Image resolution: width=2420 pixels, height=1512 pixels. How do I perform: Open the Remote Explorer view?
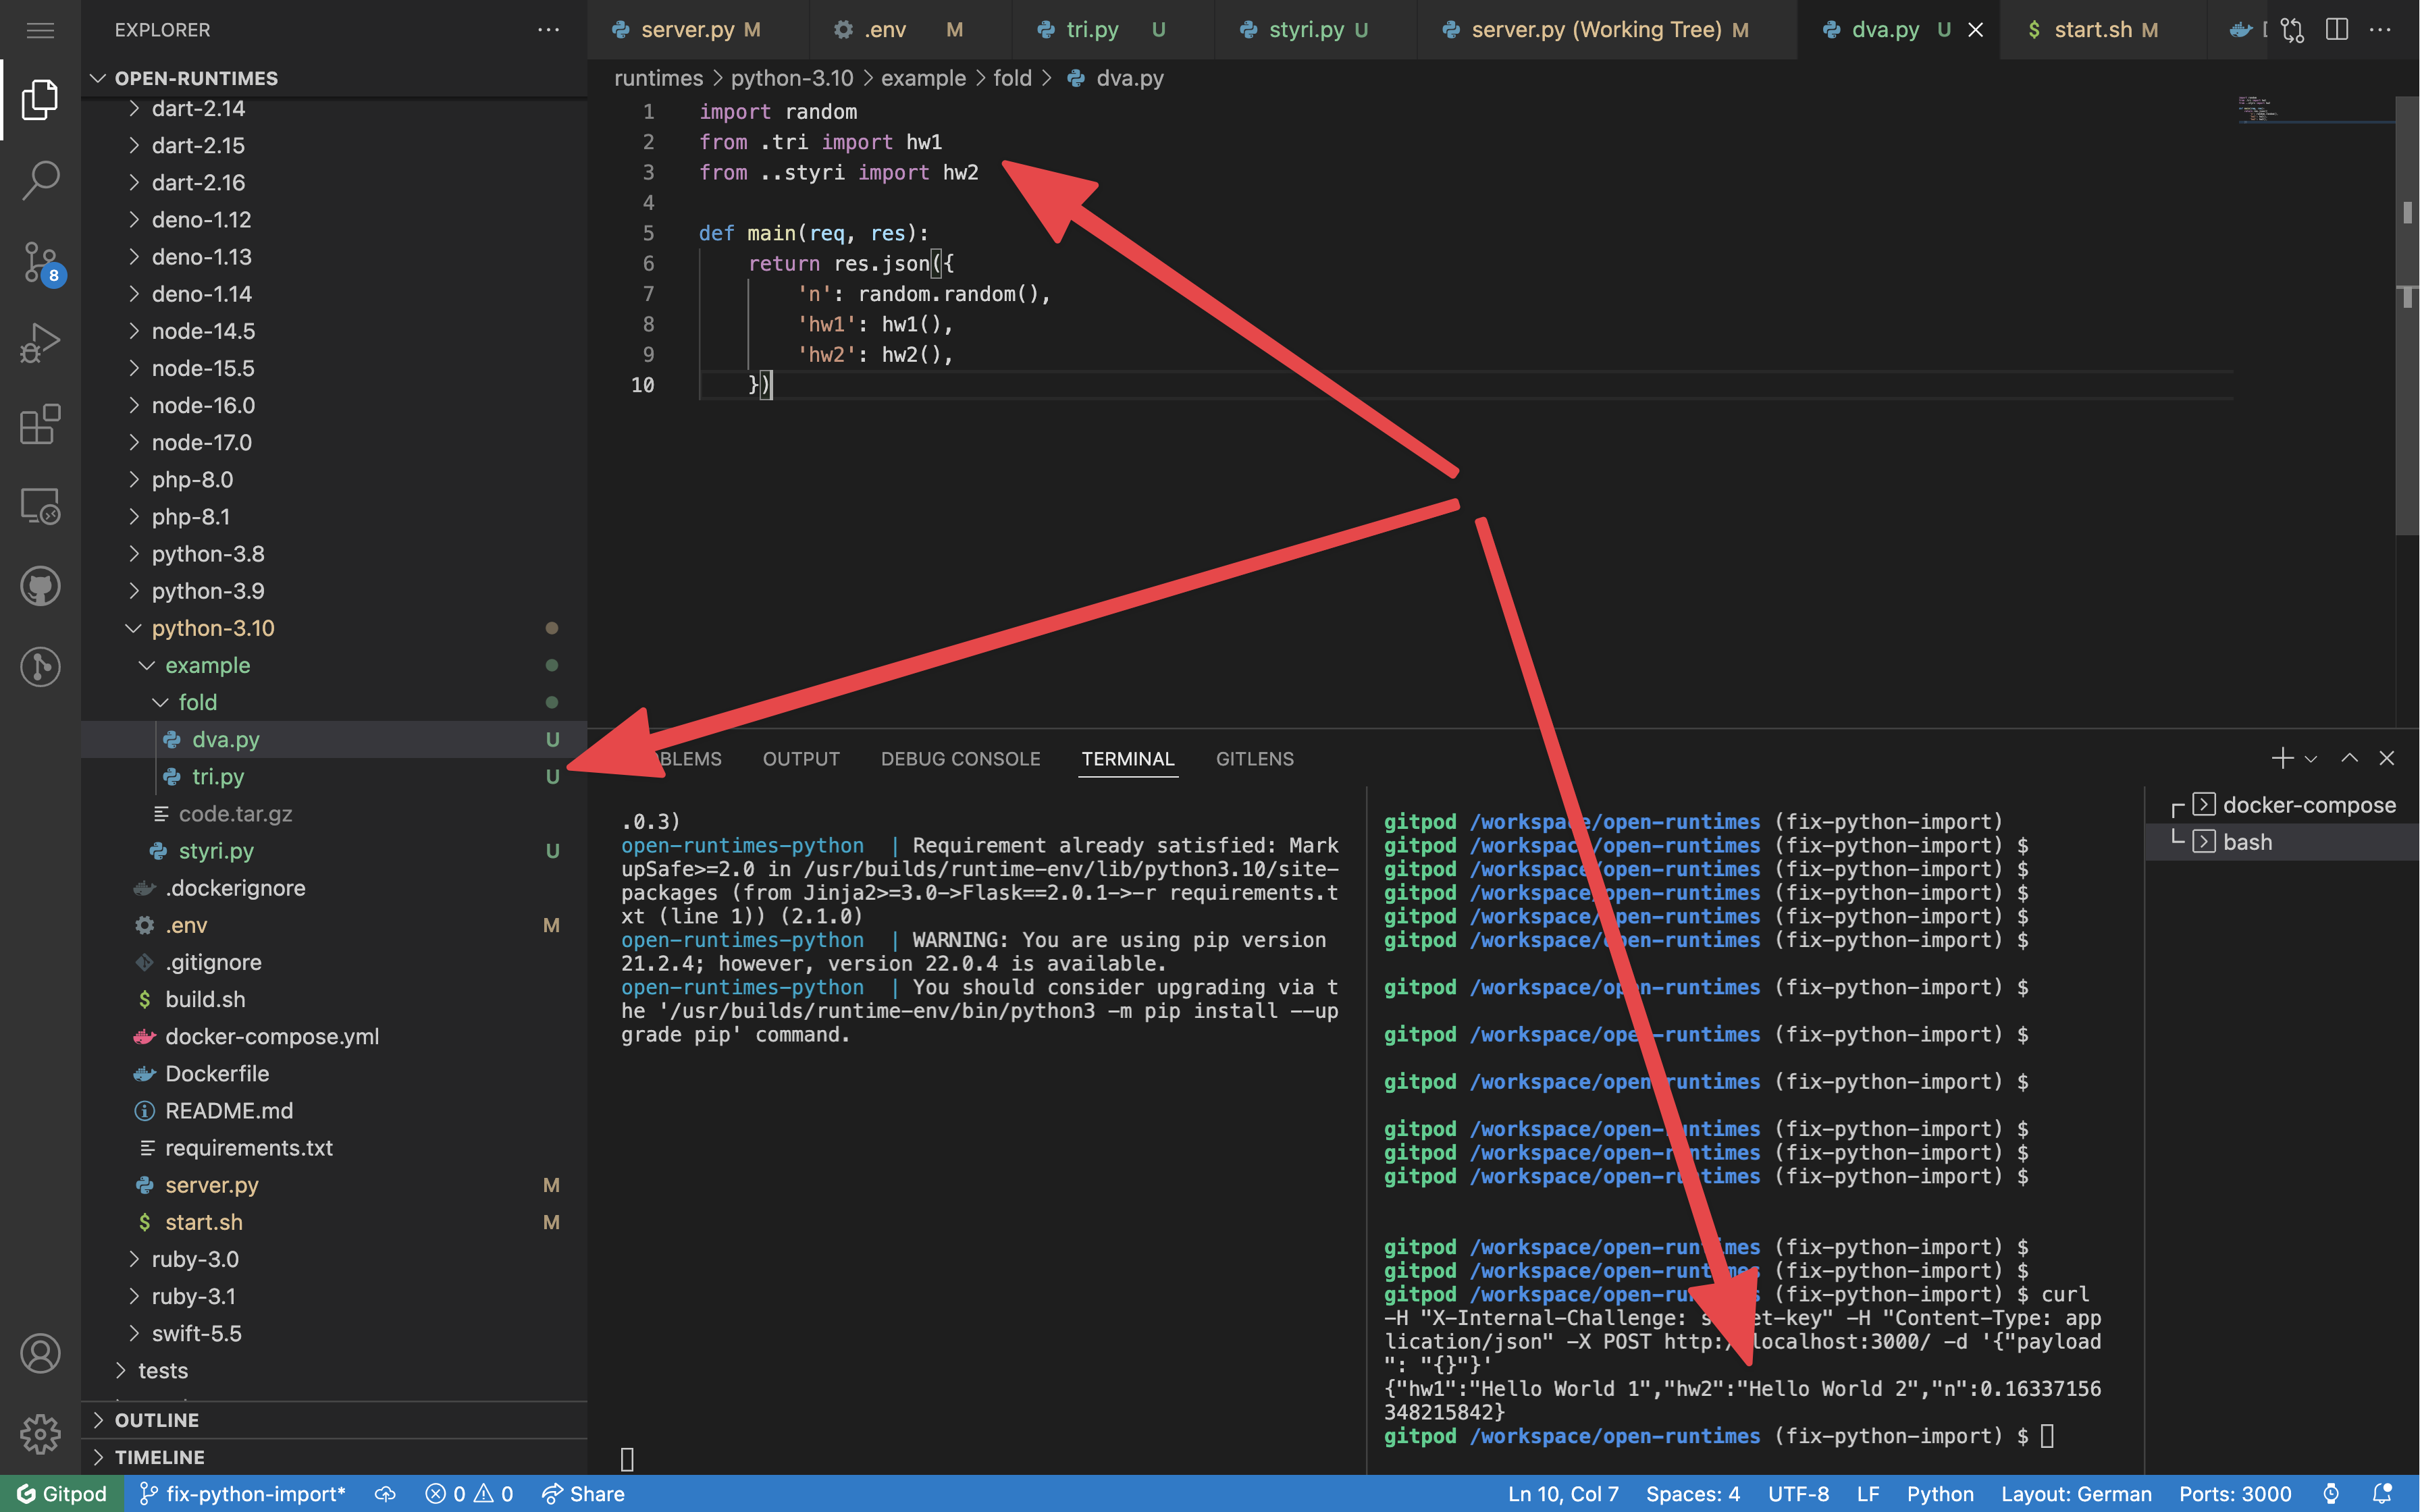click(x=40, y=506)
